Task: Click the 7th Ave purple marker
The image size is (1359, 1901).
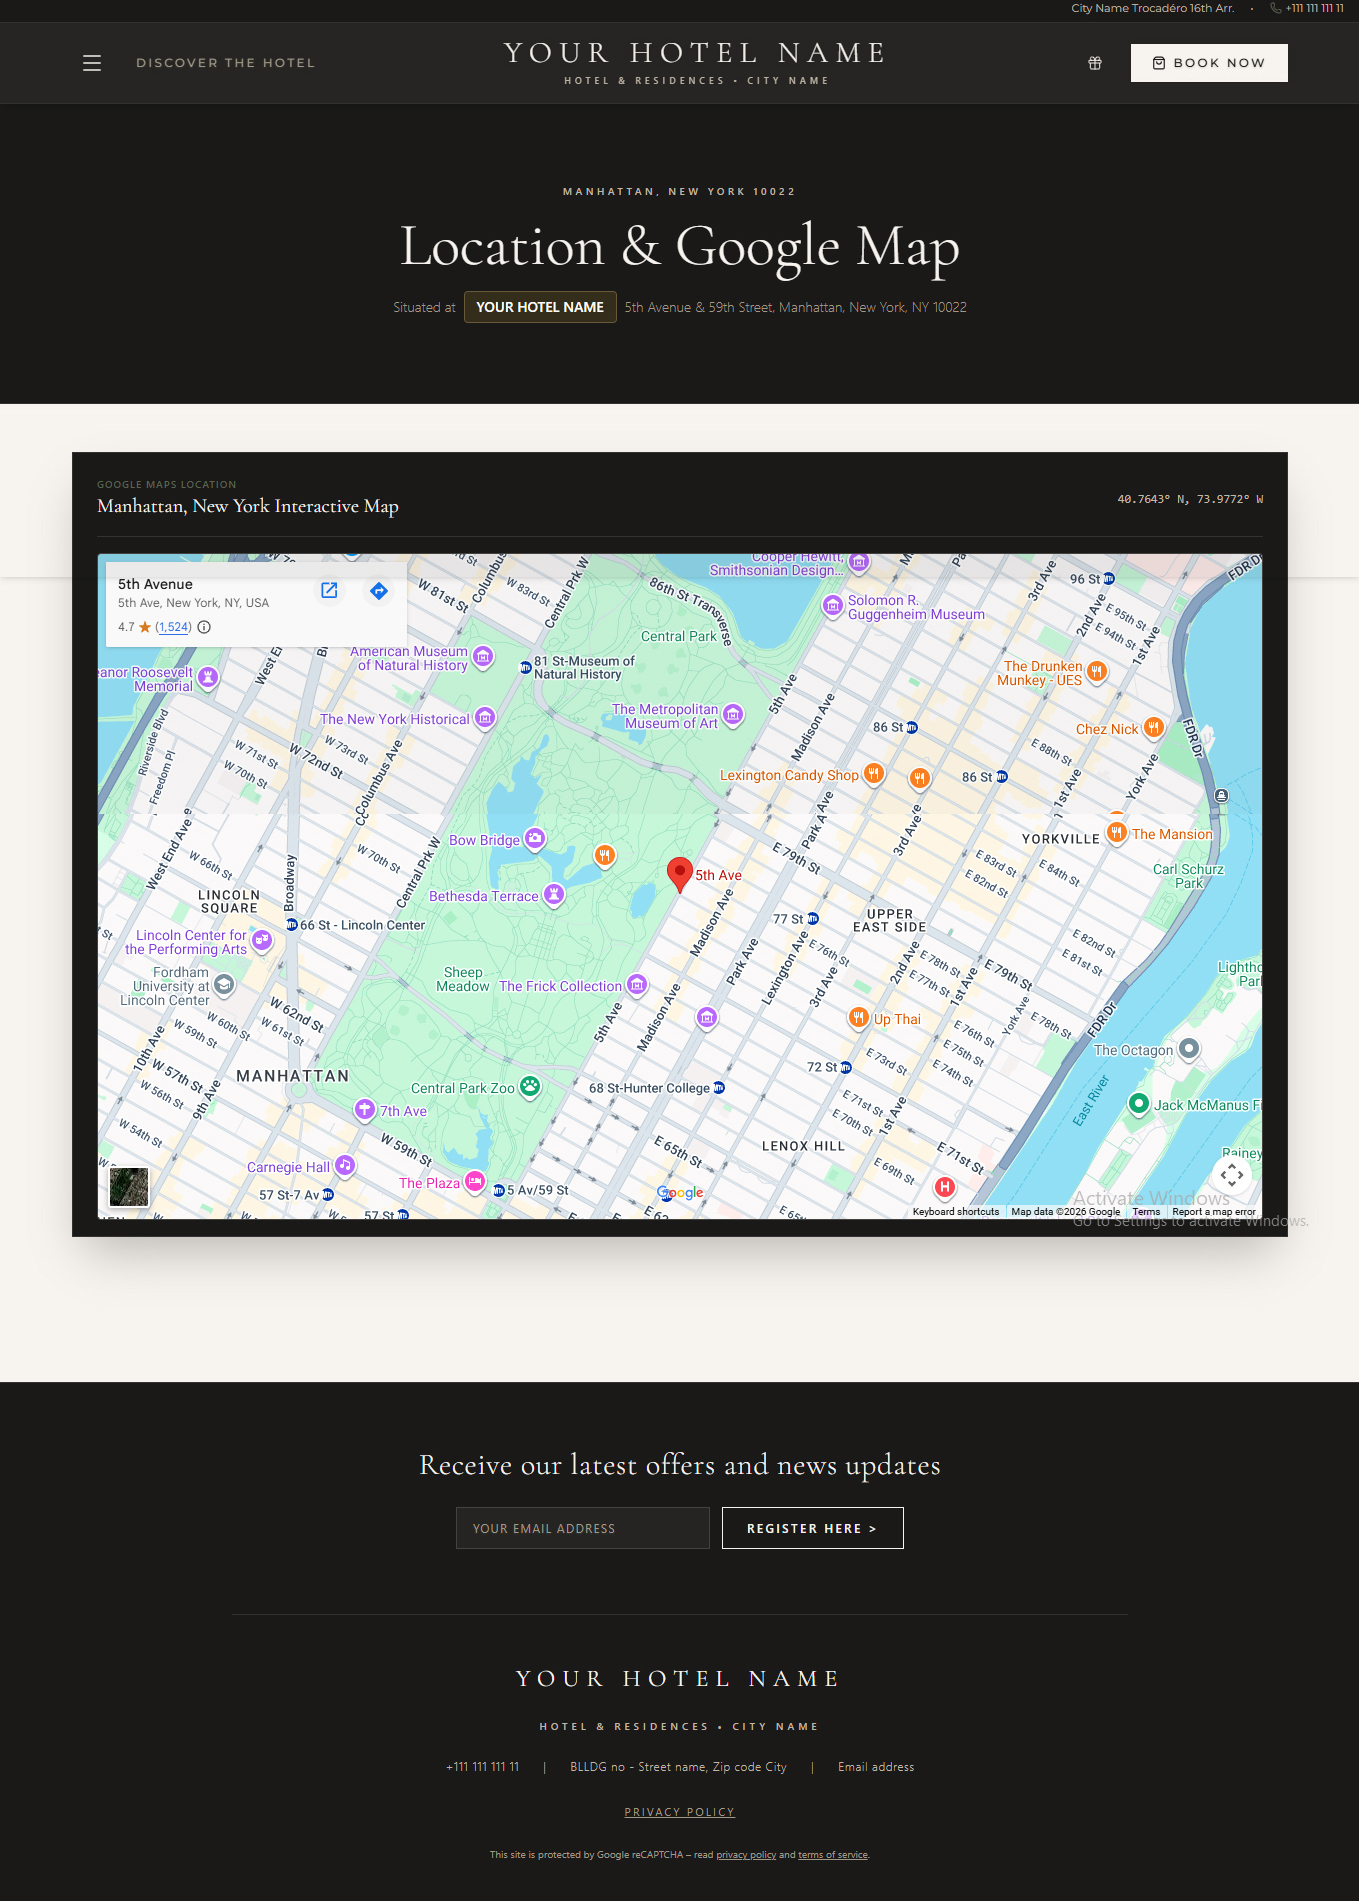Action: (x=366, y=1109)
